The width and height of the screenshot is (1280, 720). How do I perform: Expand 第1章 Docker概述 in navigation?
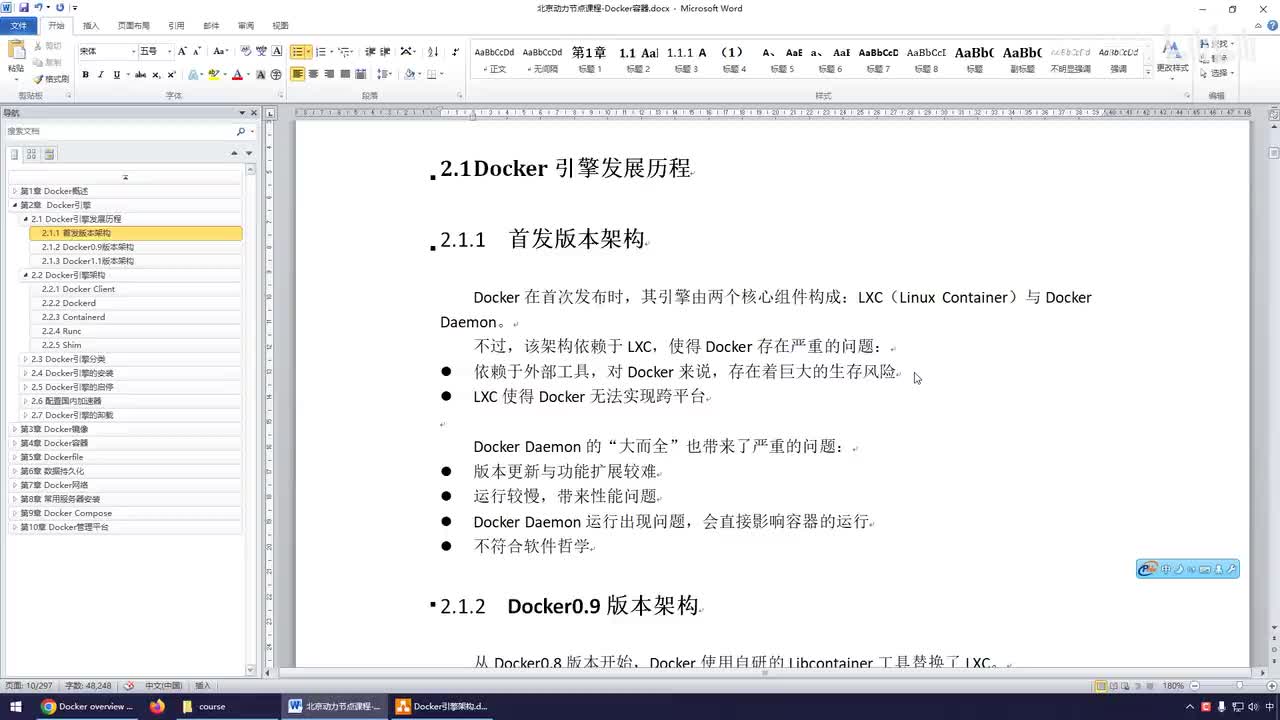(x=14, y=191)
